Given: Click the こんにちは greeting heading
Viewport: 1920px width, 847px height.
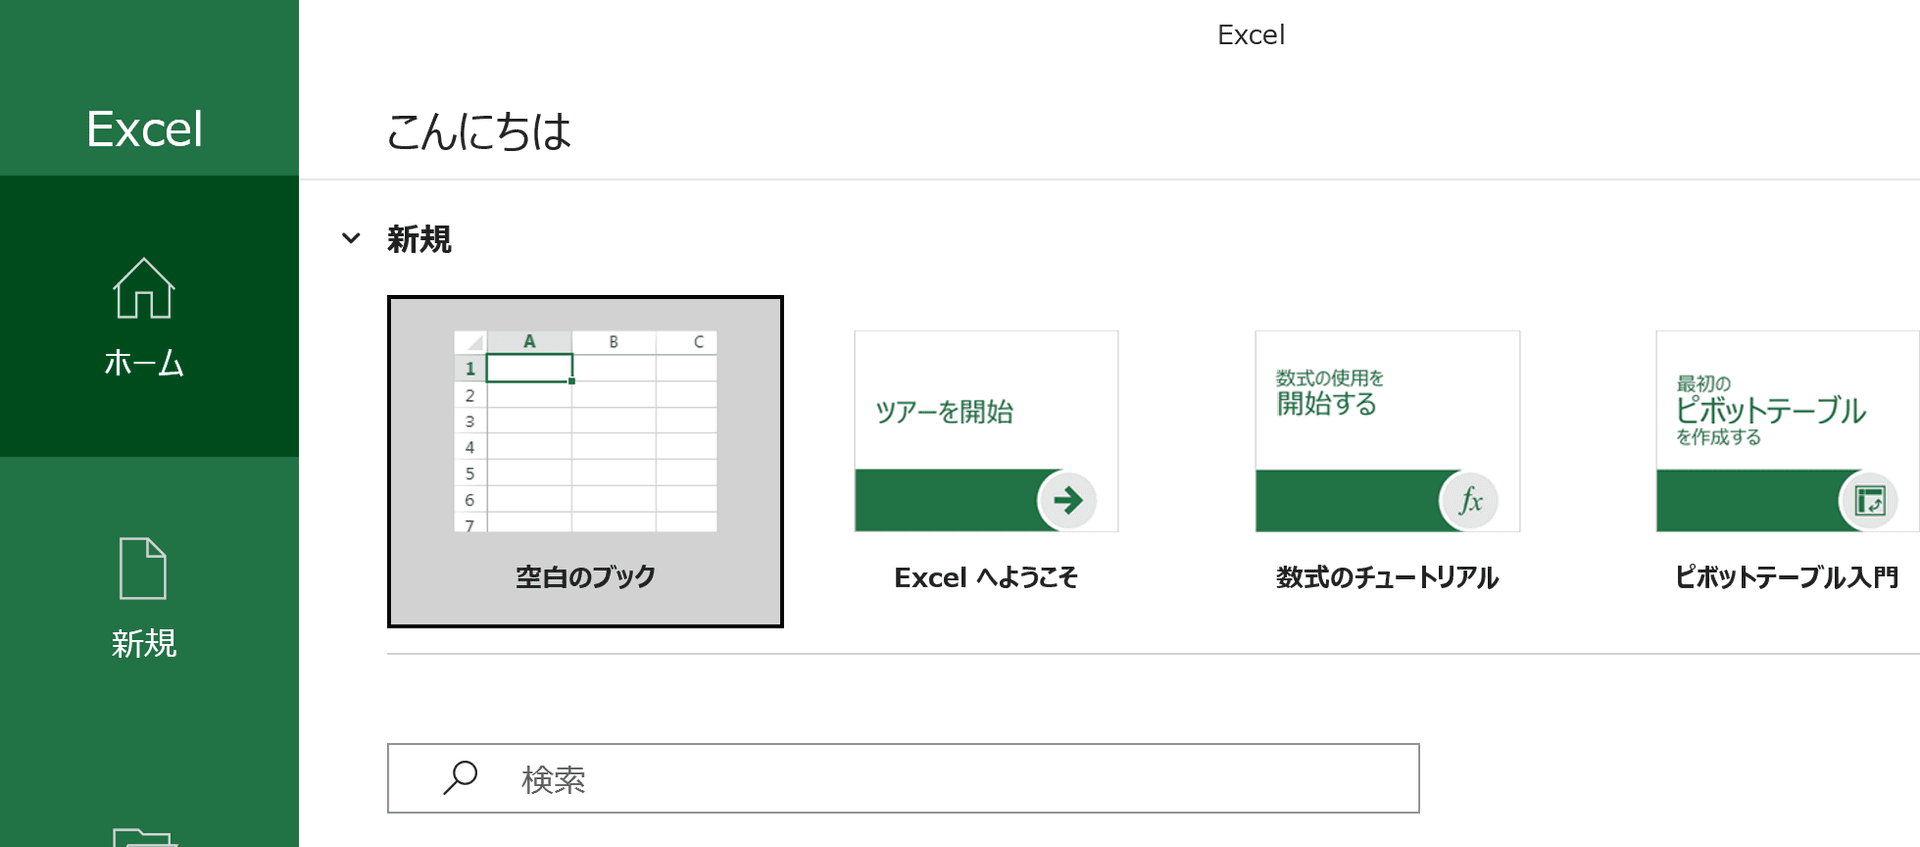Looking at the screenshot, I should tap(479, 131).
